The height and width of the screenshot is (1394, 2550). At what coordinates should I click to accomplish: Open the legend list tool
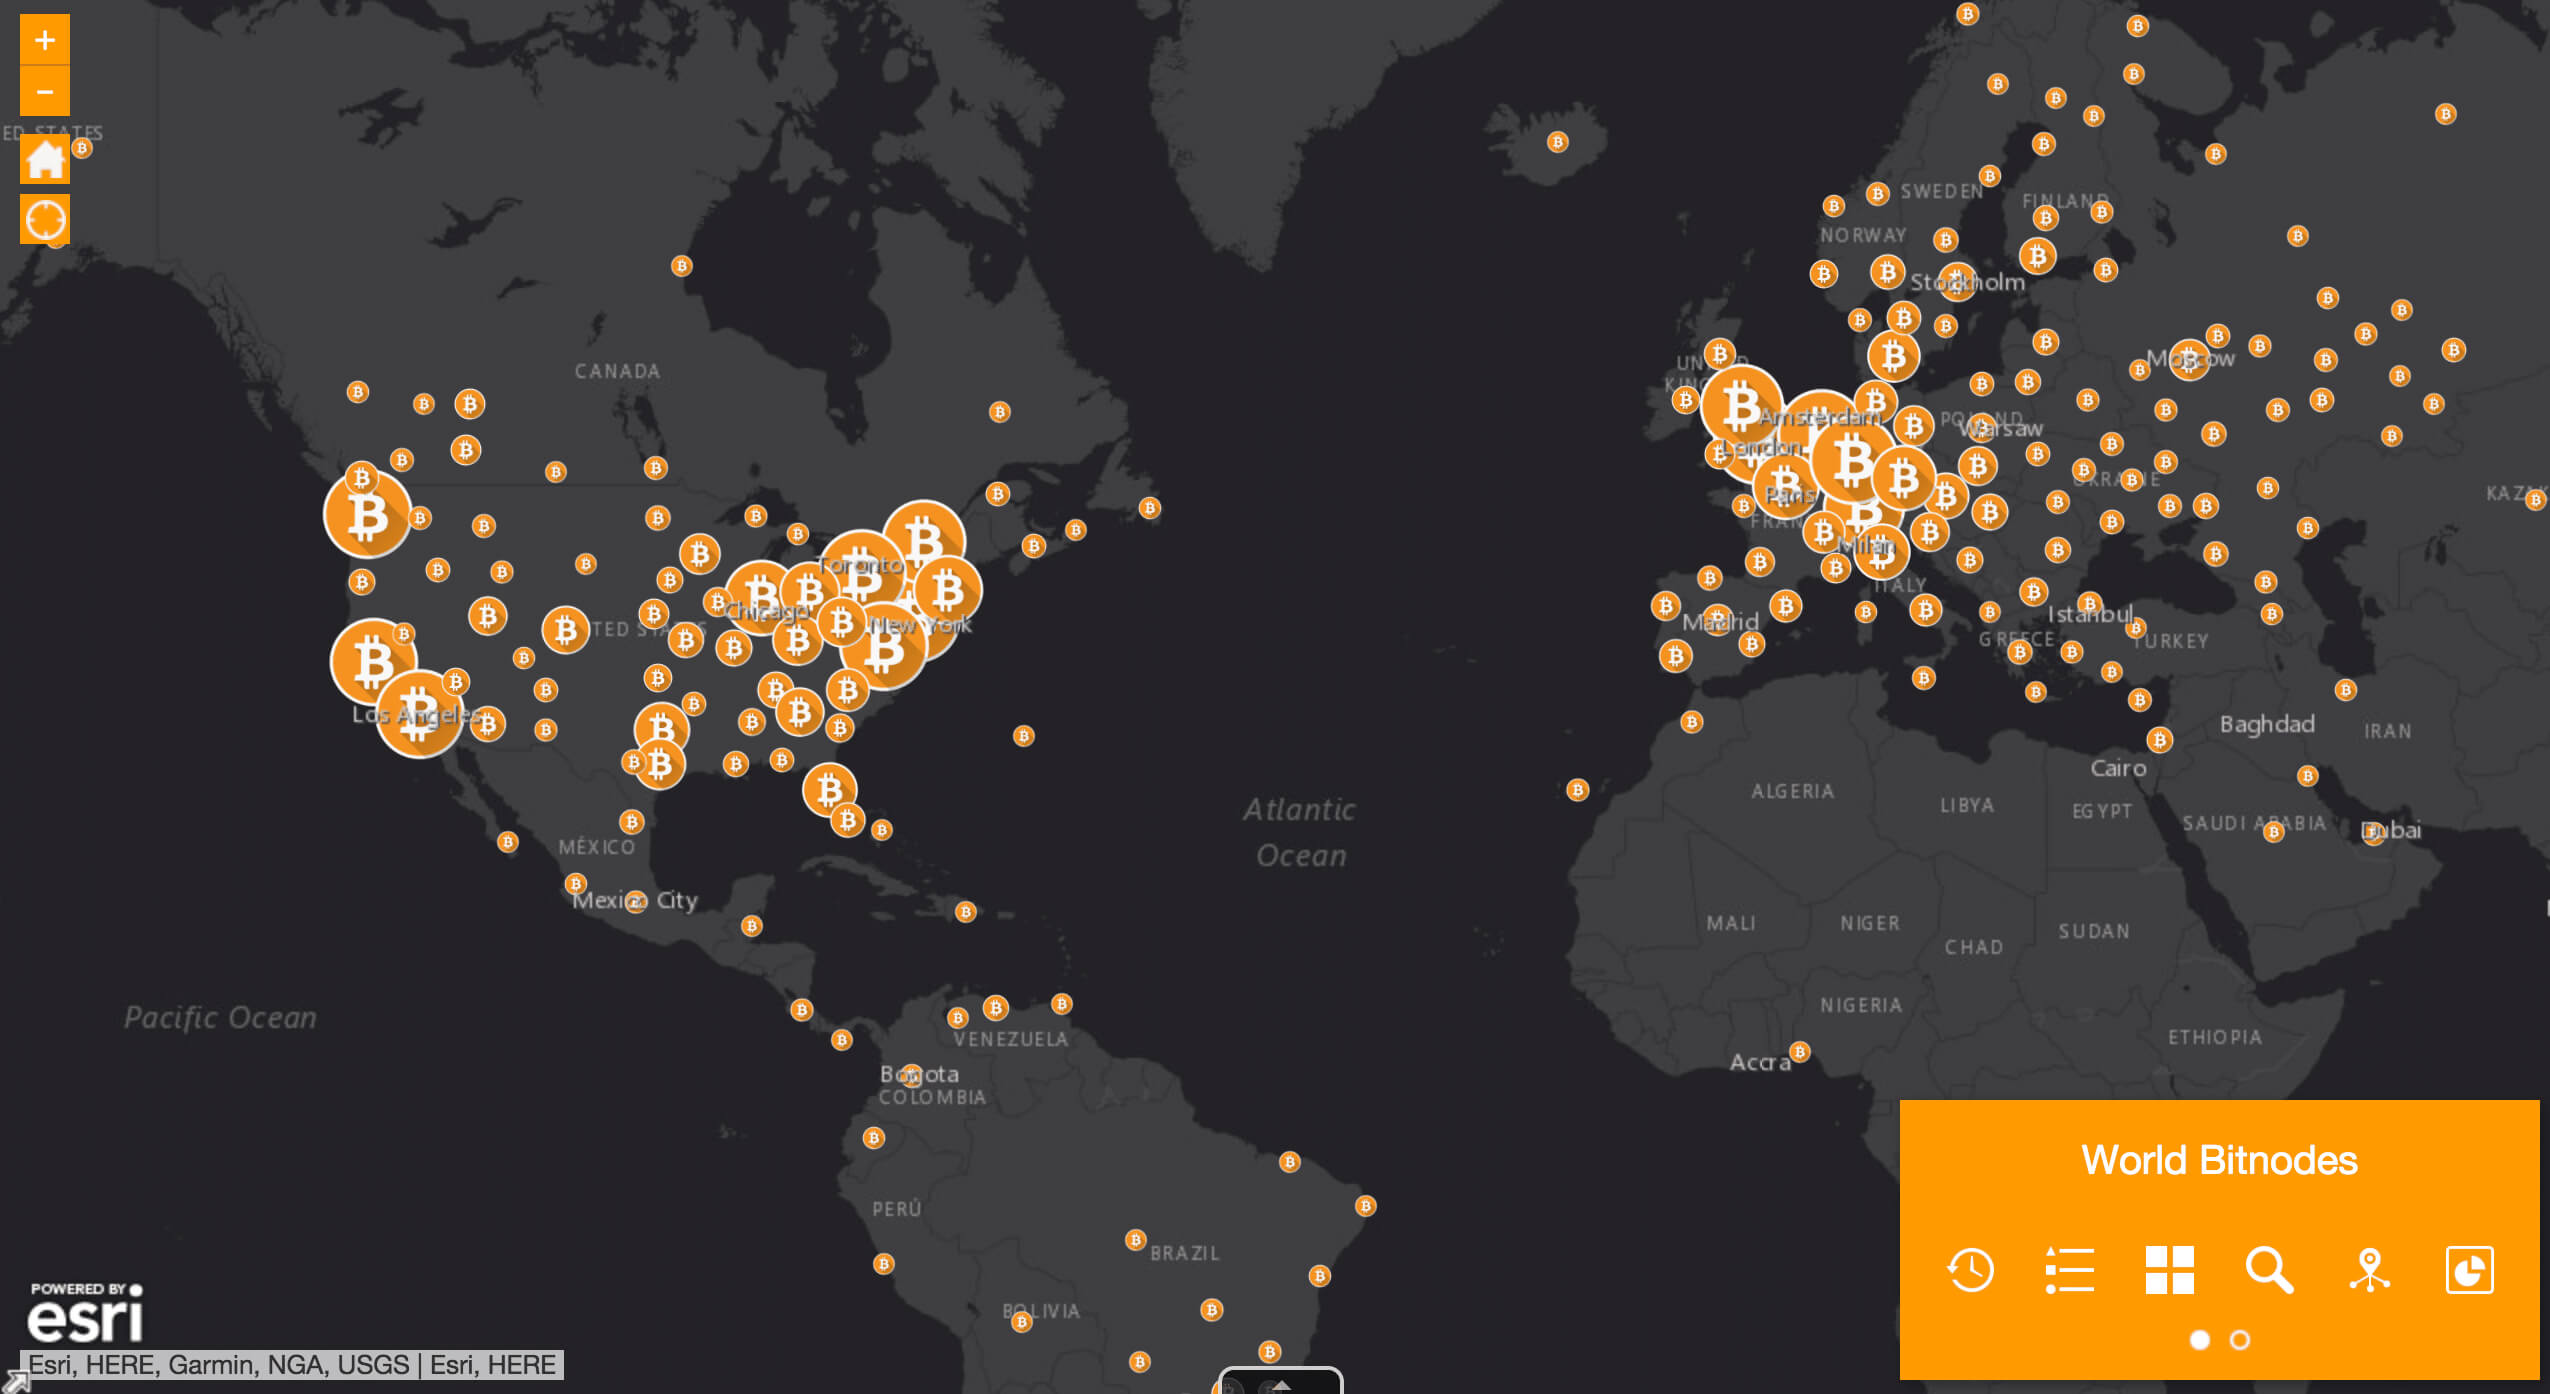pyautogui.click(x=2070, y=1270)
